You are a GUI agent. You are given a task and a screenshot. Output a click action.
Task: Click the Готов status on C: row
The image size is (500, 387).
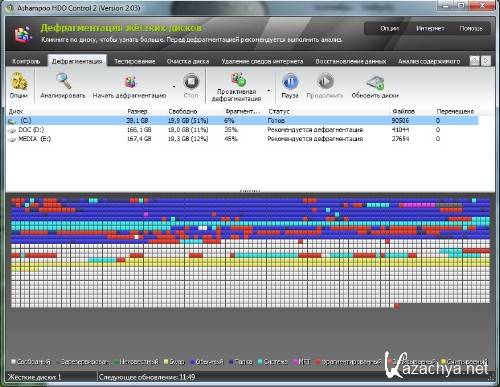click(276, 121)
